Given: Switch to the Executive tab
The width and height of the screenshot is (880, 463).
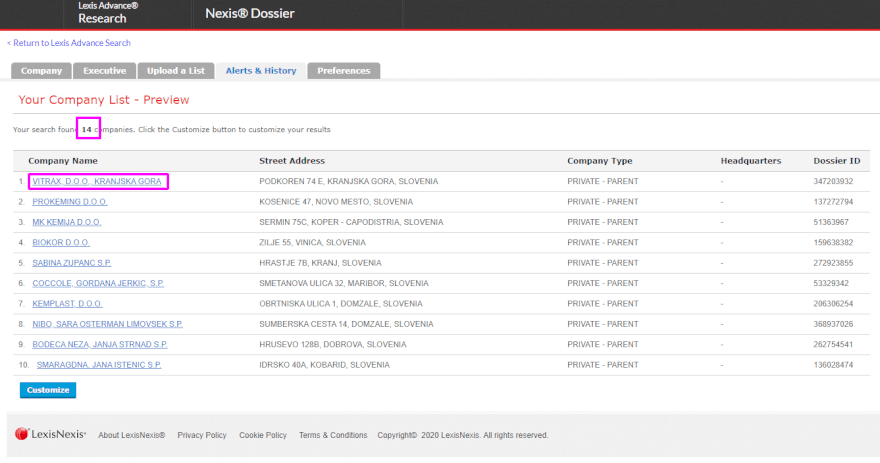Looking at the screenshot, I should (x=105, y=71).
